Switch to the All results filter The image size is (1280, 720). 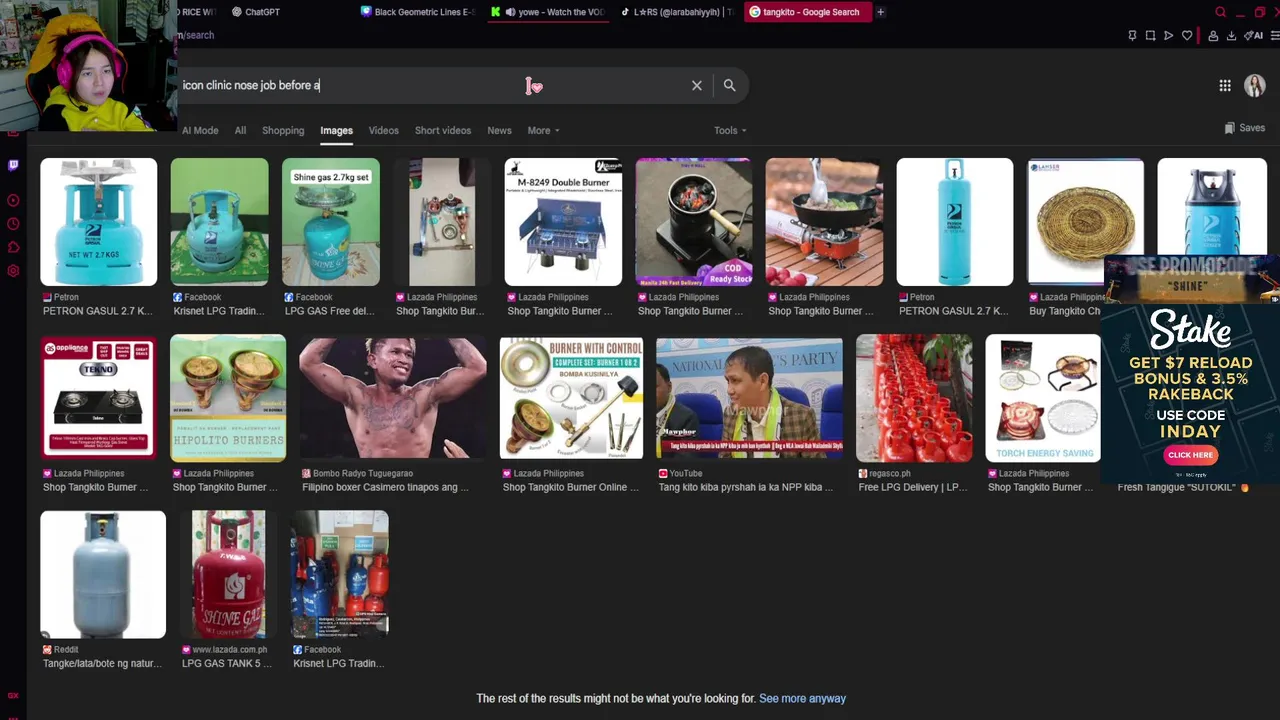pos(240,131)
